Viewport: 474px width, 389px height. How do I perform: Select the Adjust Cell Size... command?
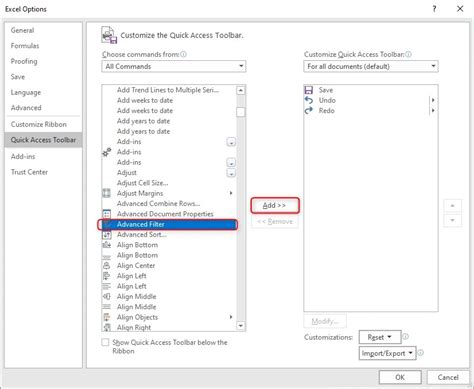tap(142, 183)
